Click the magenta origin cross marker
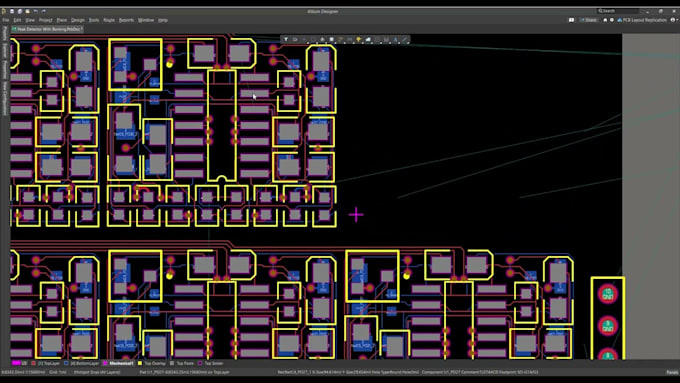 [x=356, y=214]
